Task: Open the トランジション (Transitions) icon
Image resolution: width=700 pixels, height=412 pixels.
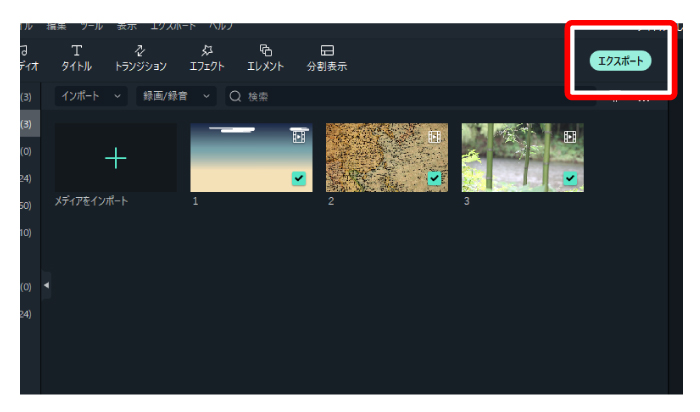Action: pos(140,51)
